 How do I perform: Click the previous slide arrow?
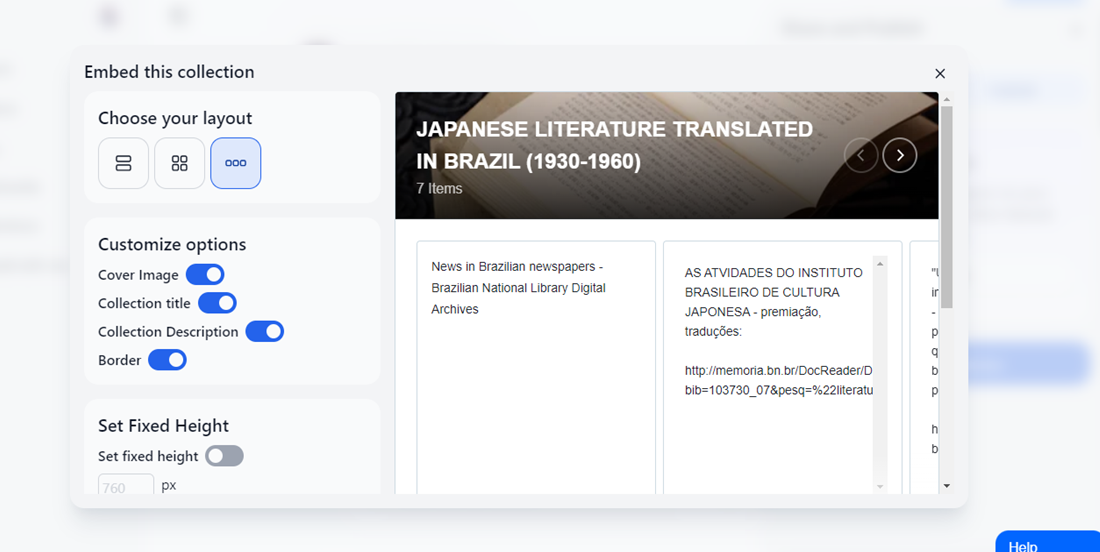click(x=861, y=155)
